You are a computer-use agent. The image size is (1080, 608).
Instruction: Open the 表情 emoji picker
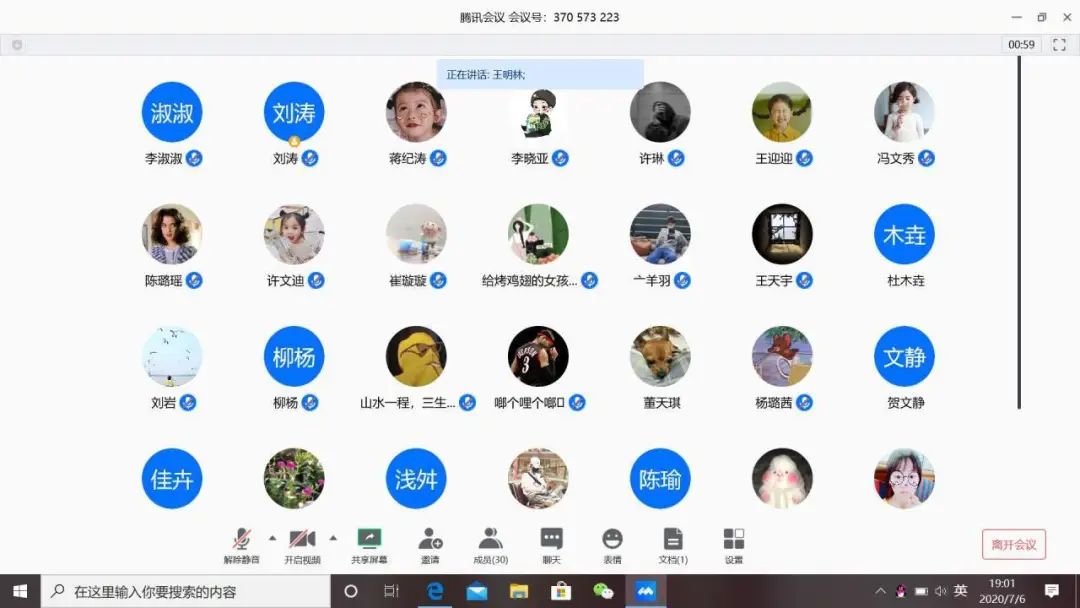pos(612,545)
